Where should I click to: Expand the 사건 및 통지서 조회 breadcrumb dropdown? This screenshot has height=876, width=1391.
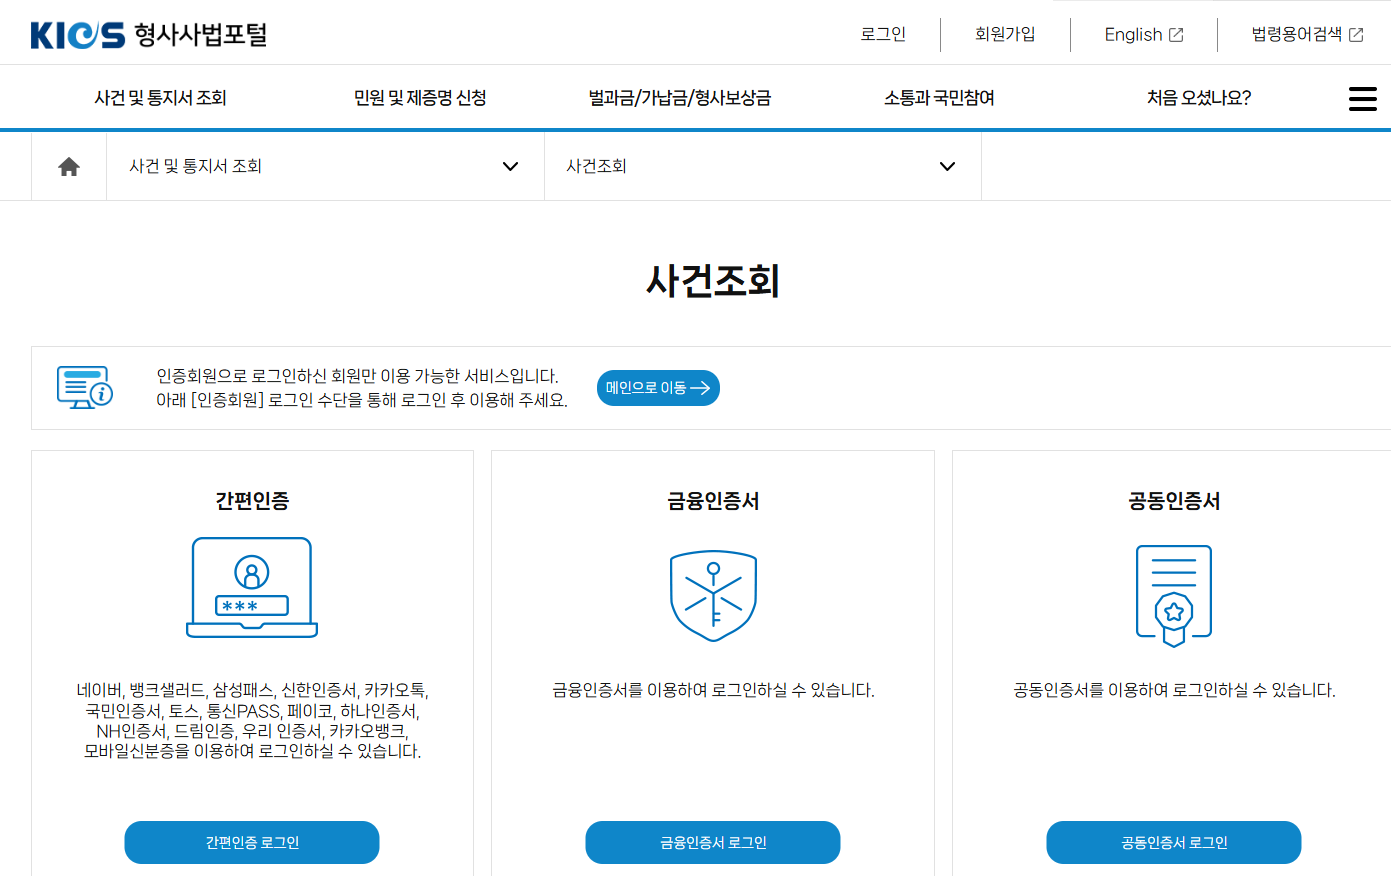point(510,165)
